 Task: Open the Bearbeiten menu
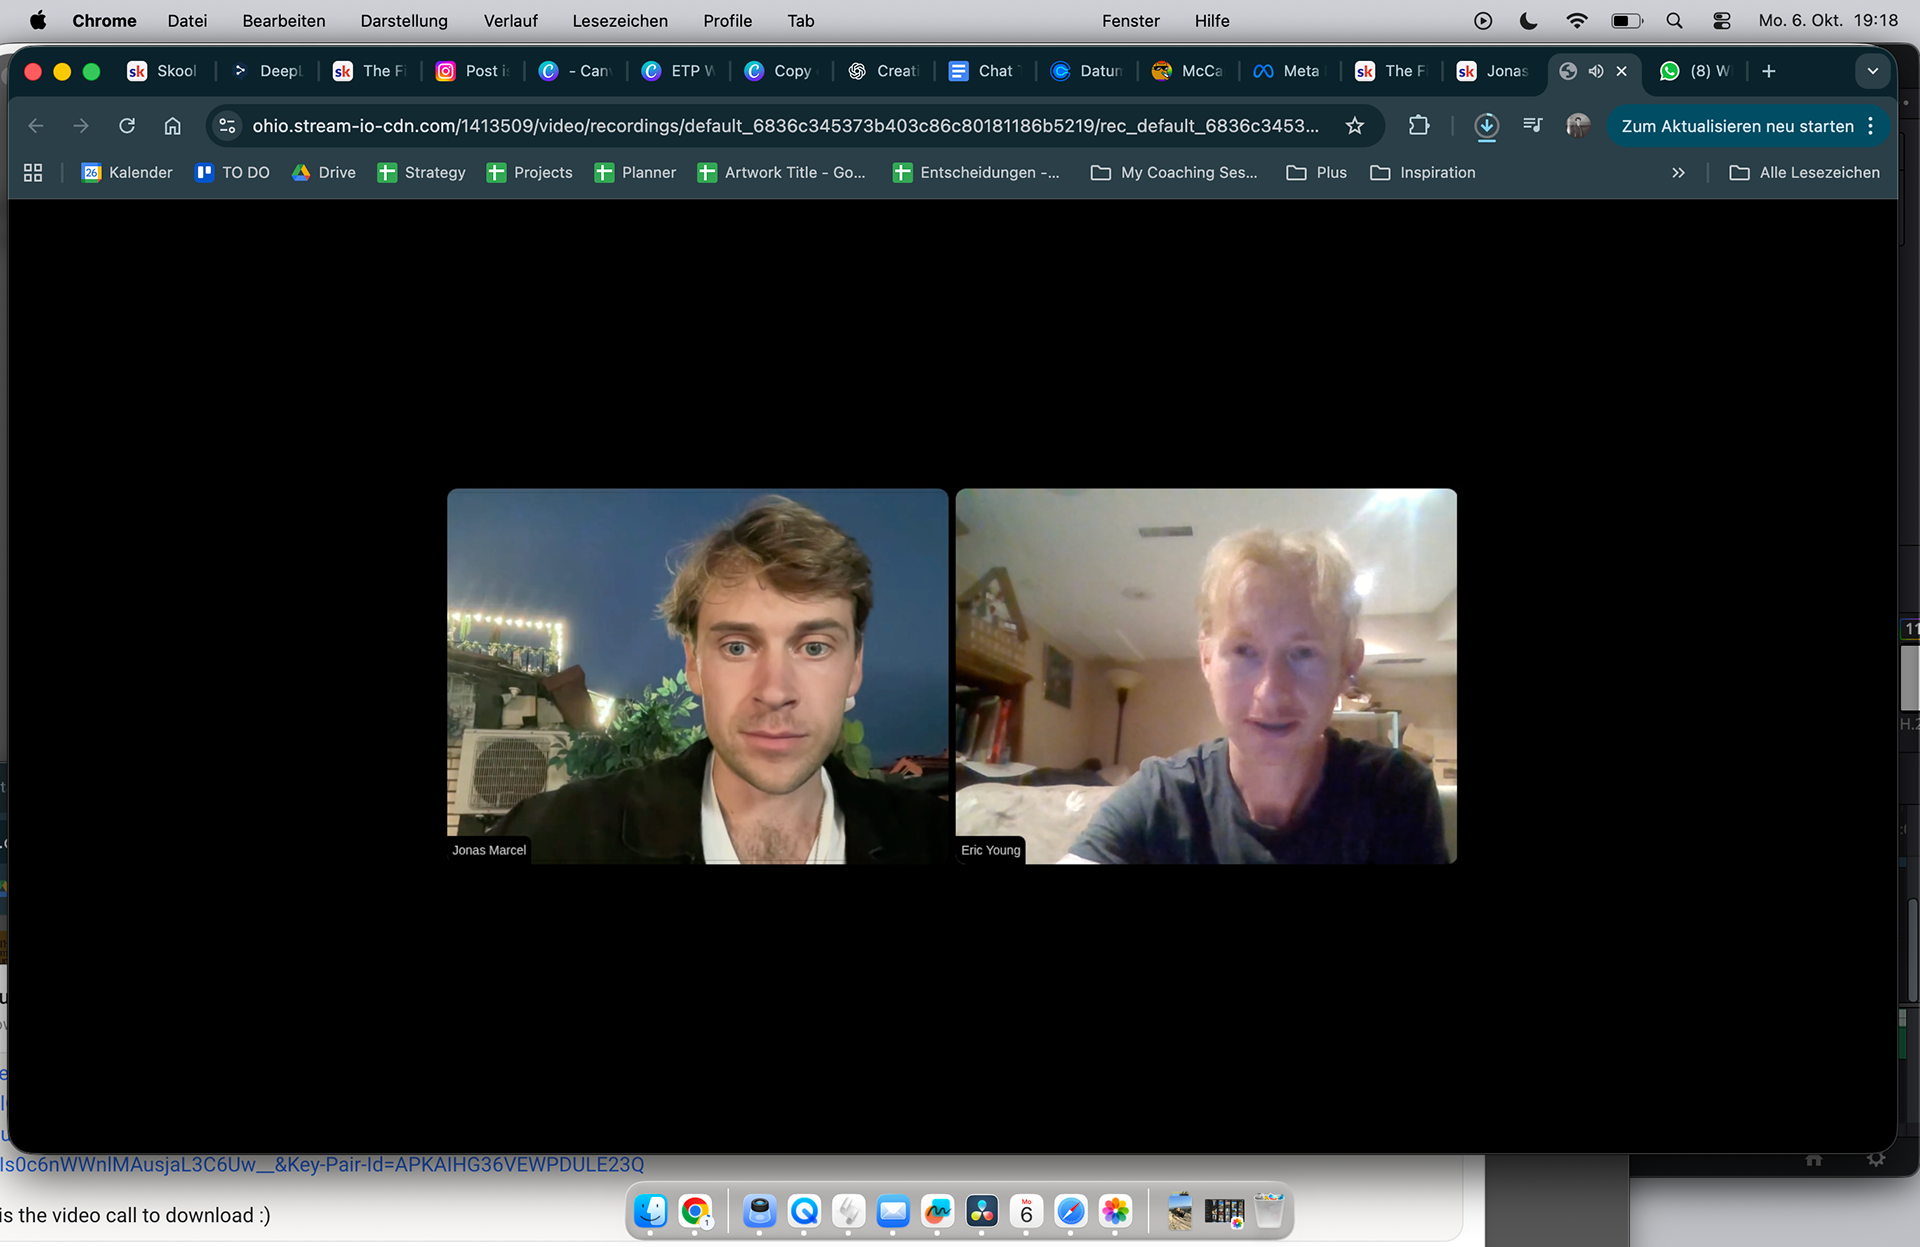click(x=284, y=20)
